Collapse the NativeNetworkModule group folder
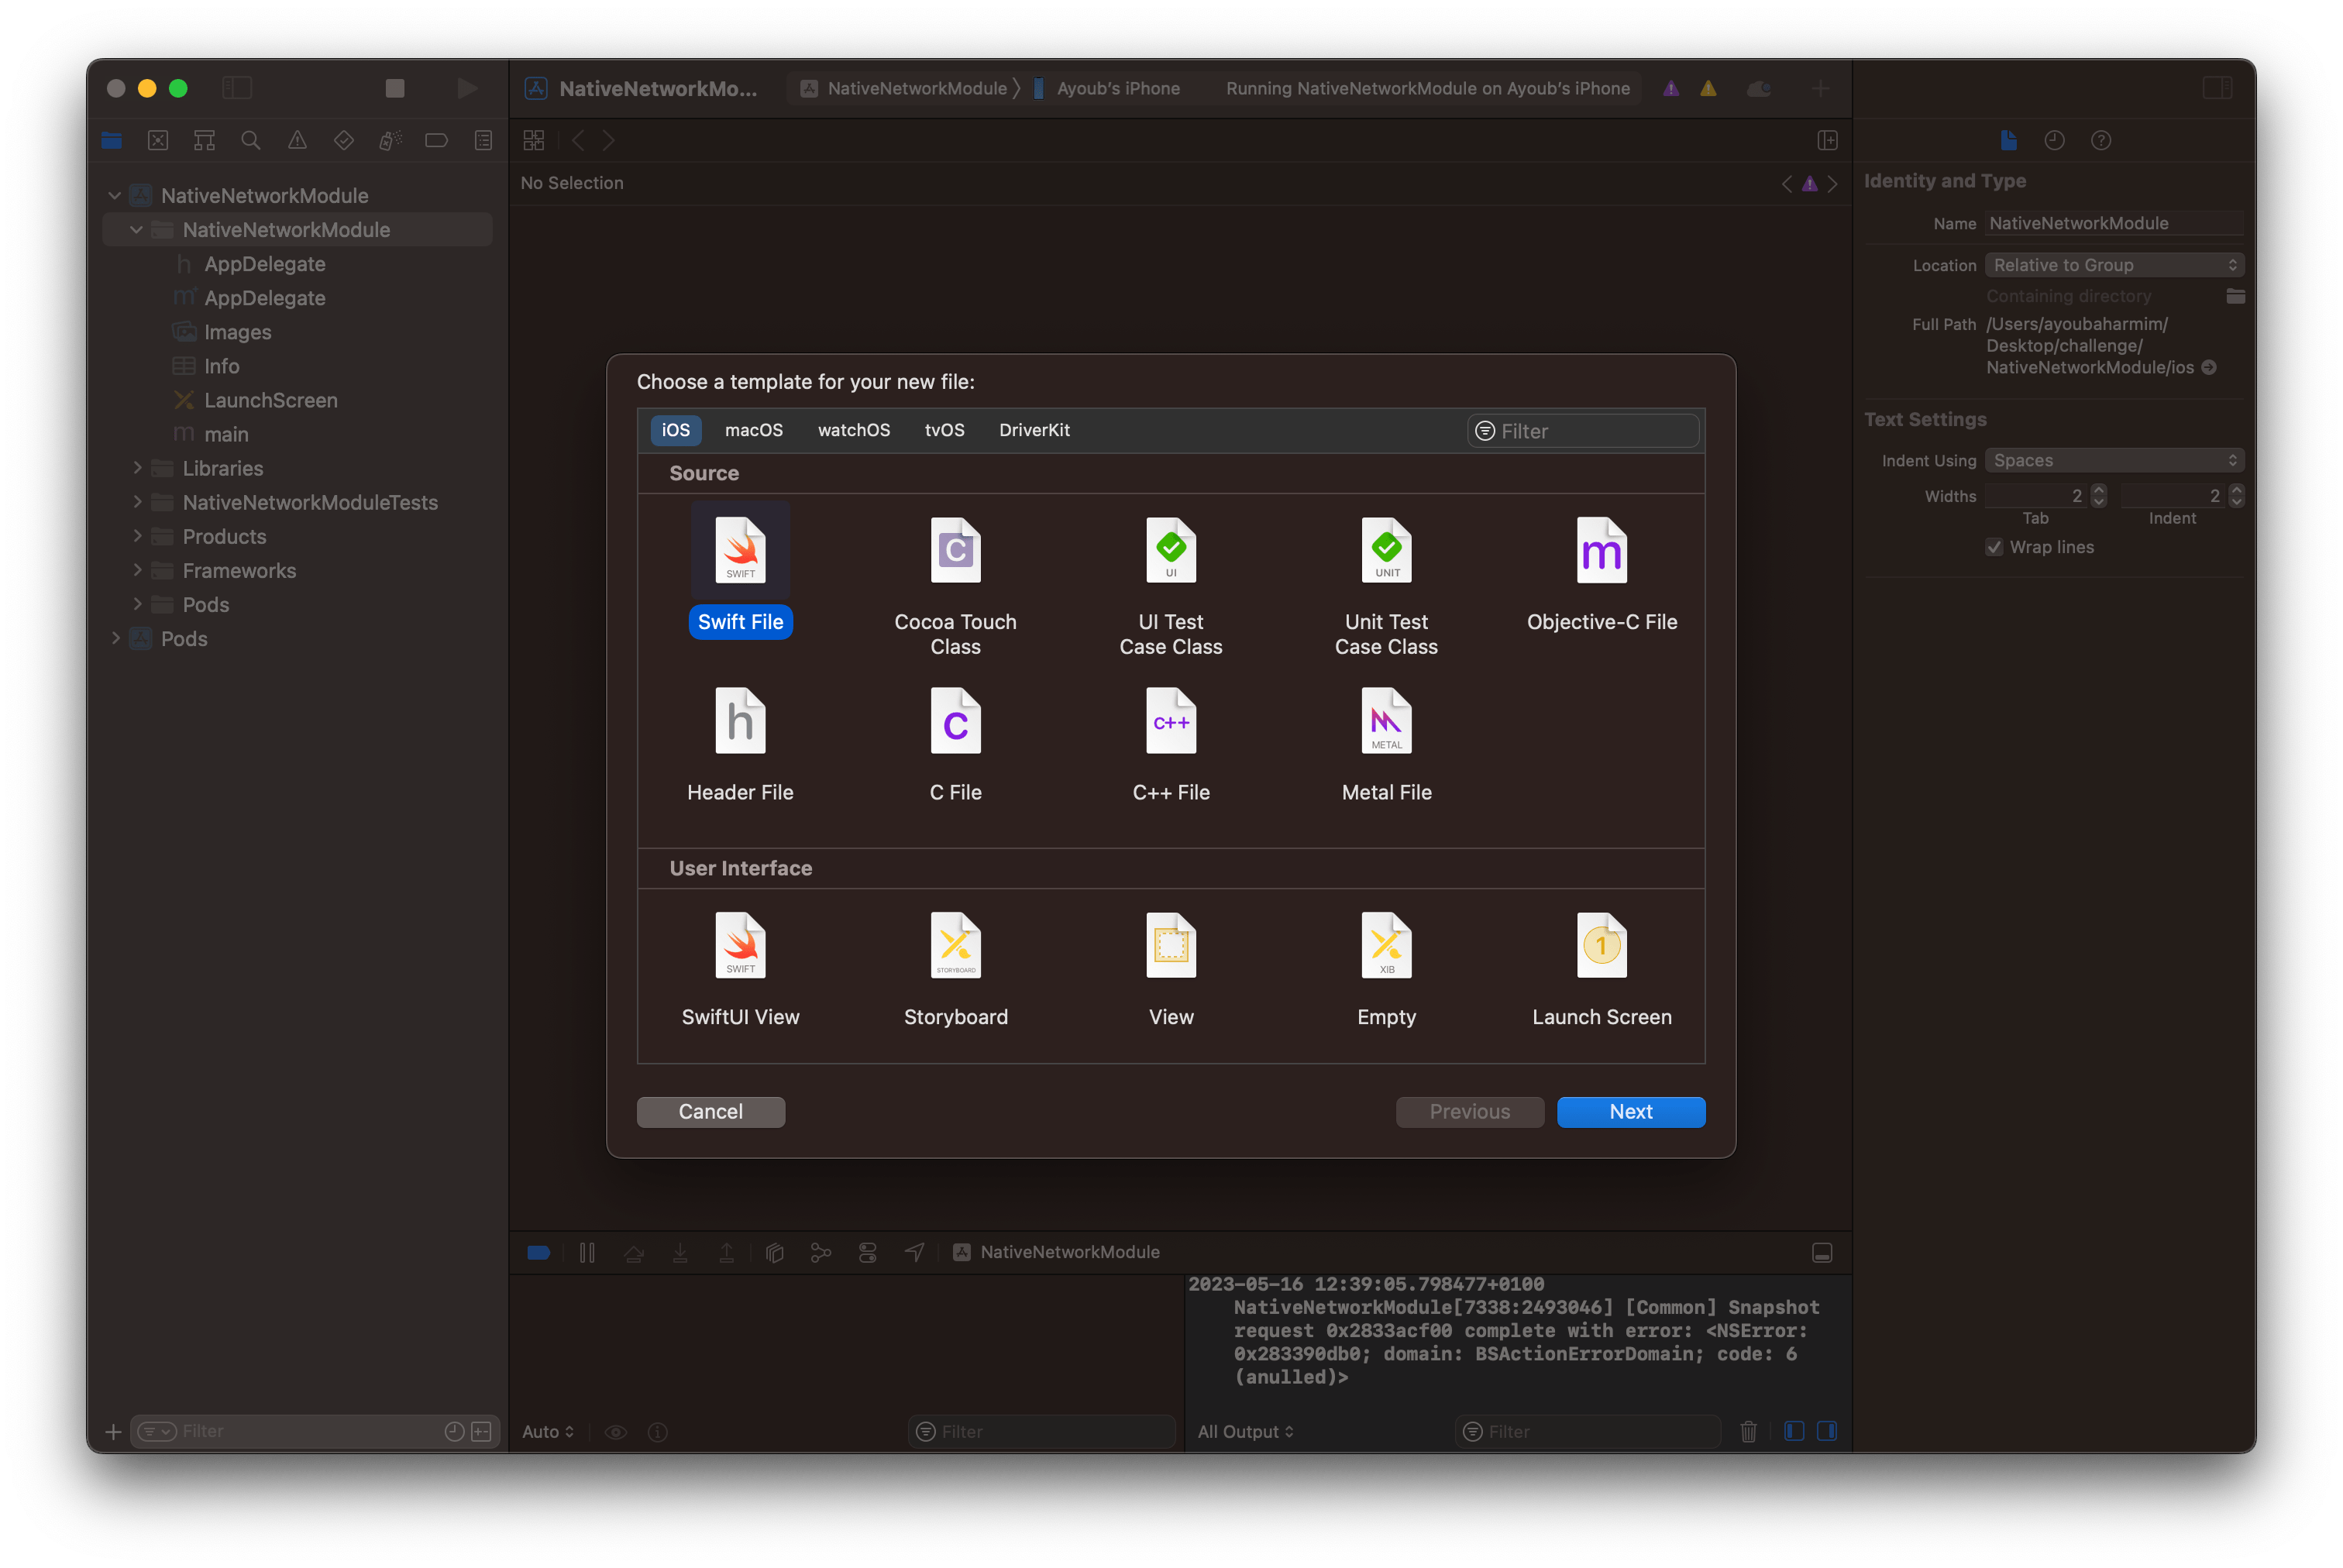2343x1568 pixels. (137, 230)
